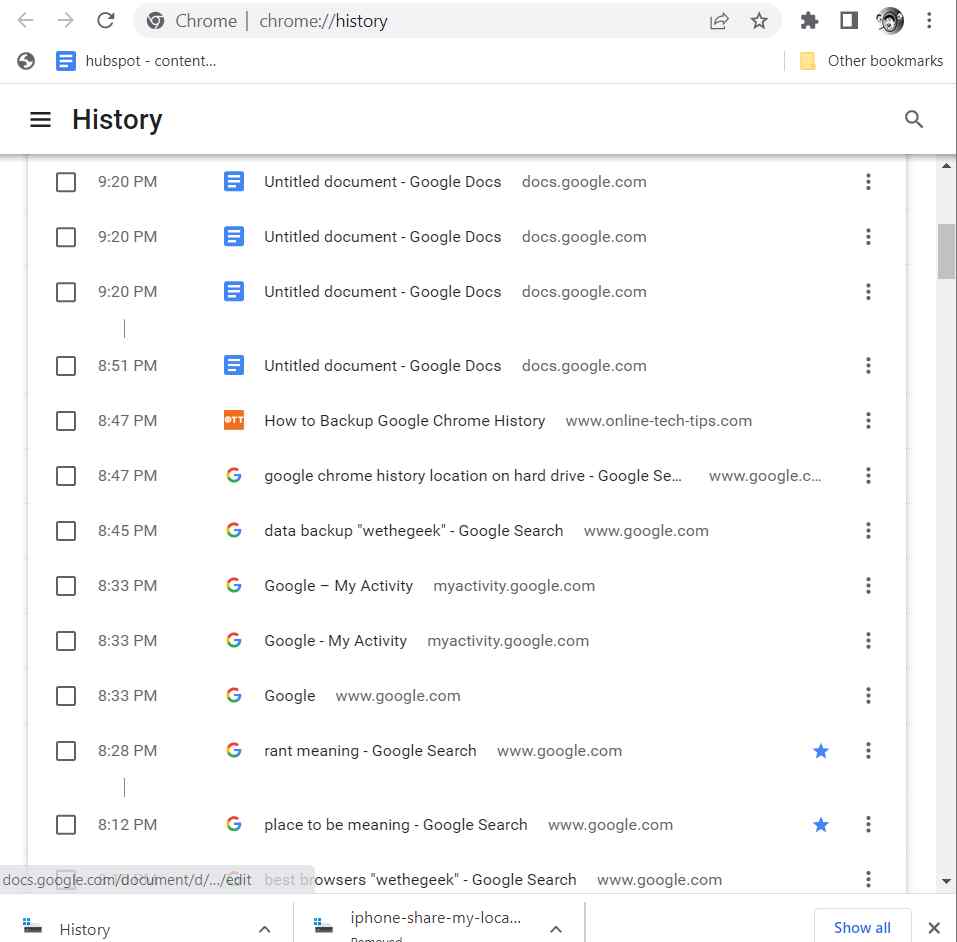Click the scrollbar down arrow

946,881
